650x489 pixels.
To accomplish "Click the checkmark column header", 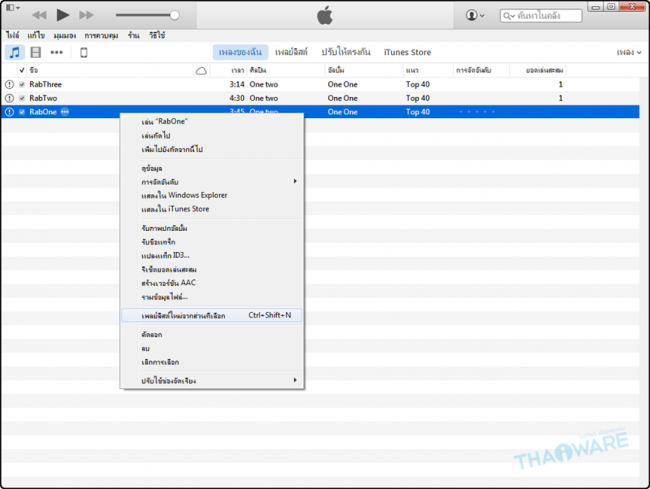I will (22, 70).
